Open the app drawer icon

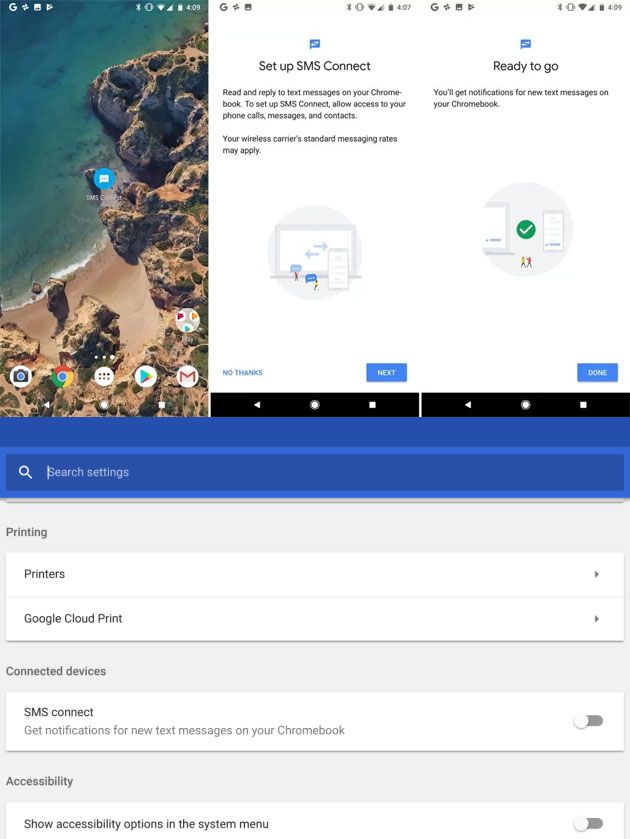tap(104, 376)
